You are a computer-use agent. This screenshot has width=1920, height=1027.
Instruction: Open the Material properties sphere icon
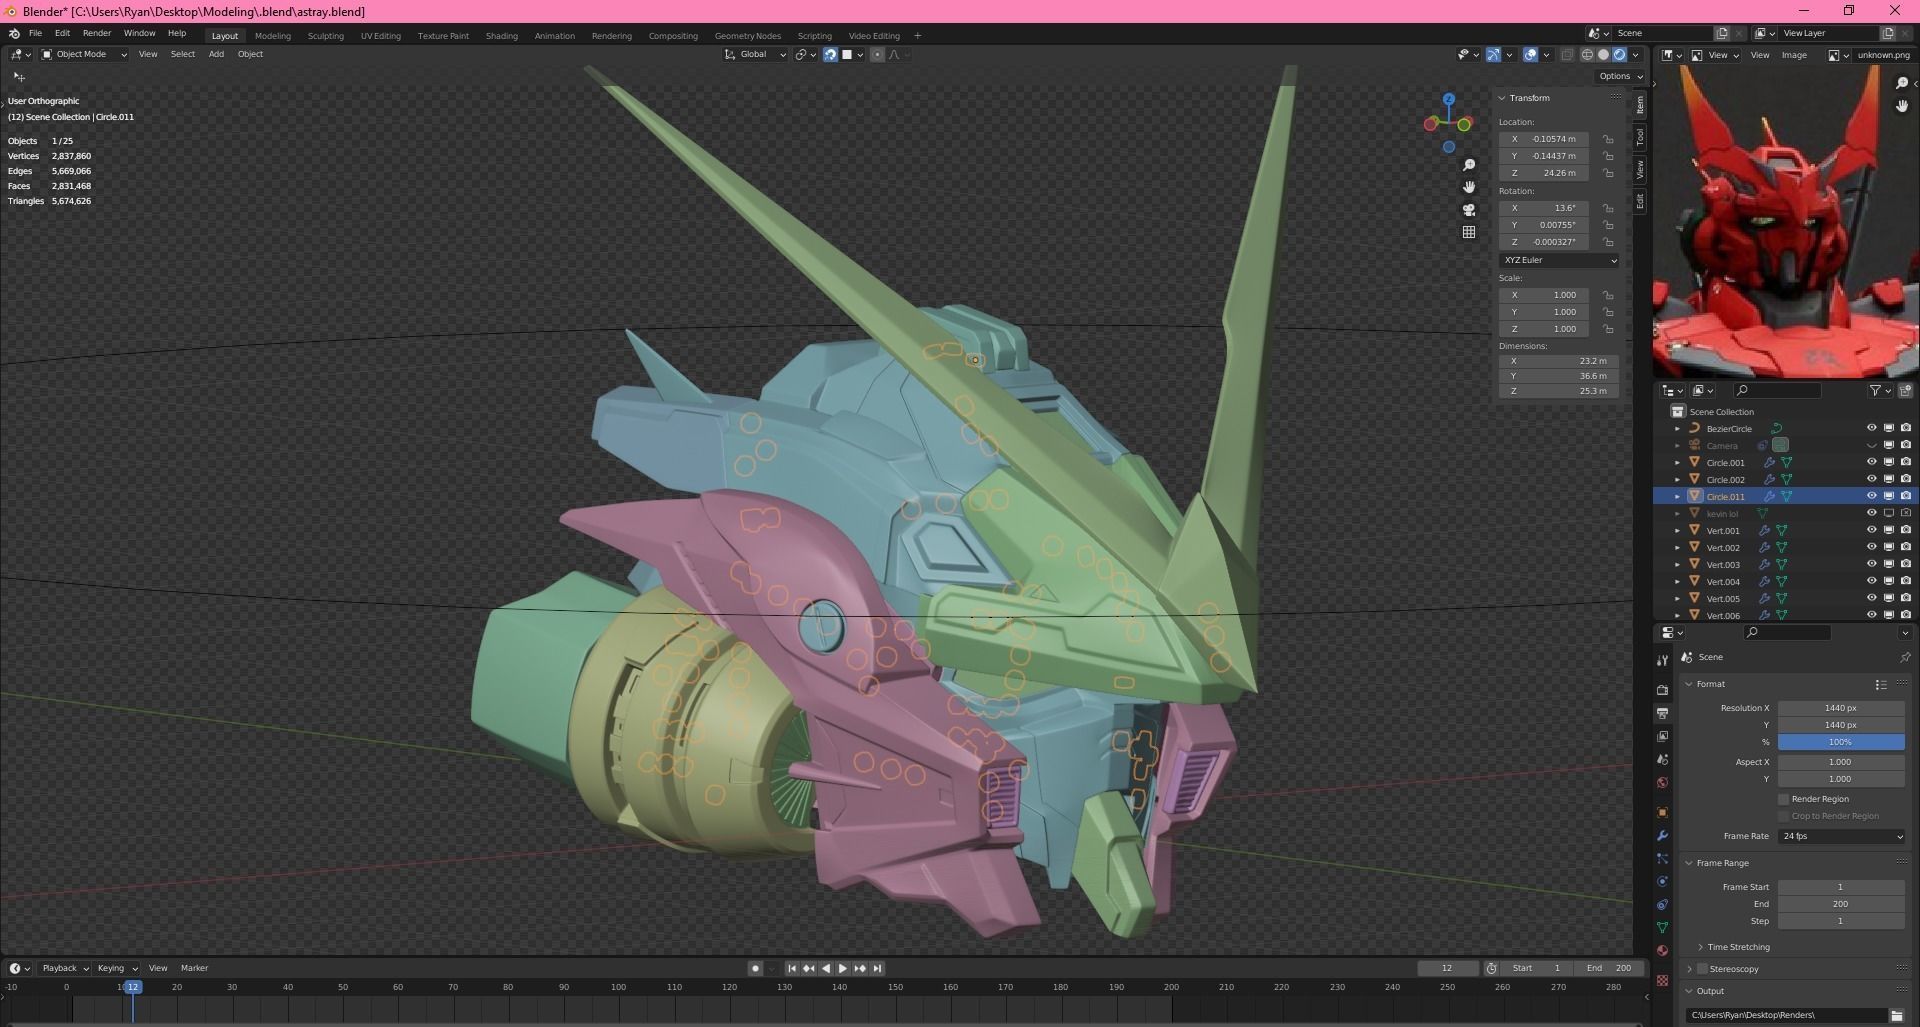1662,950
